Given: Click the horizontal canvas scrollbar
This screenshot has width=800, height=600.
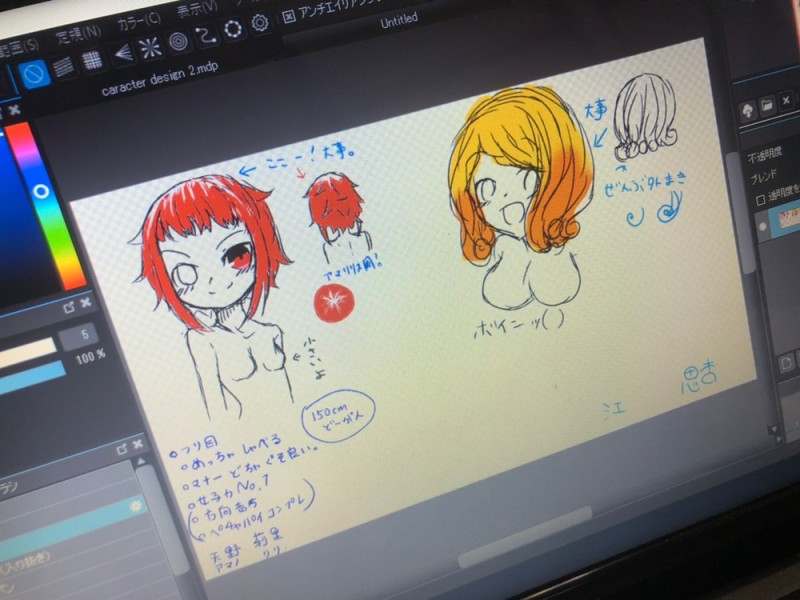Looking at the screenshot, I should pos(526,537).
